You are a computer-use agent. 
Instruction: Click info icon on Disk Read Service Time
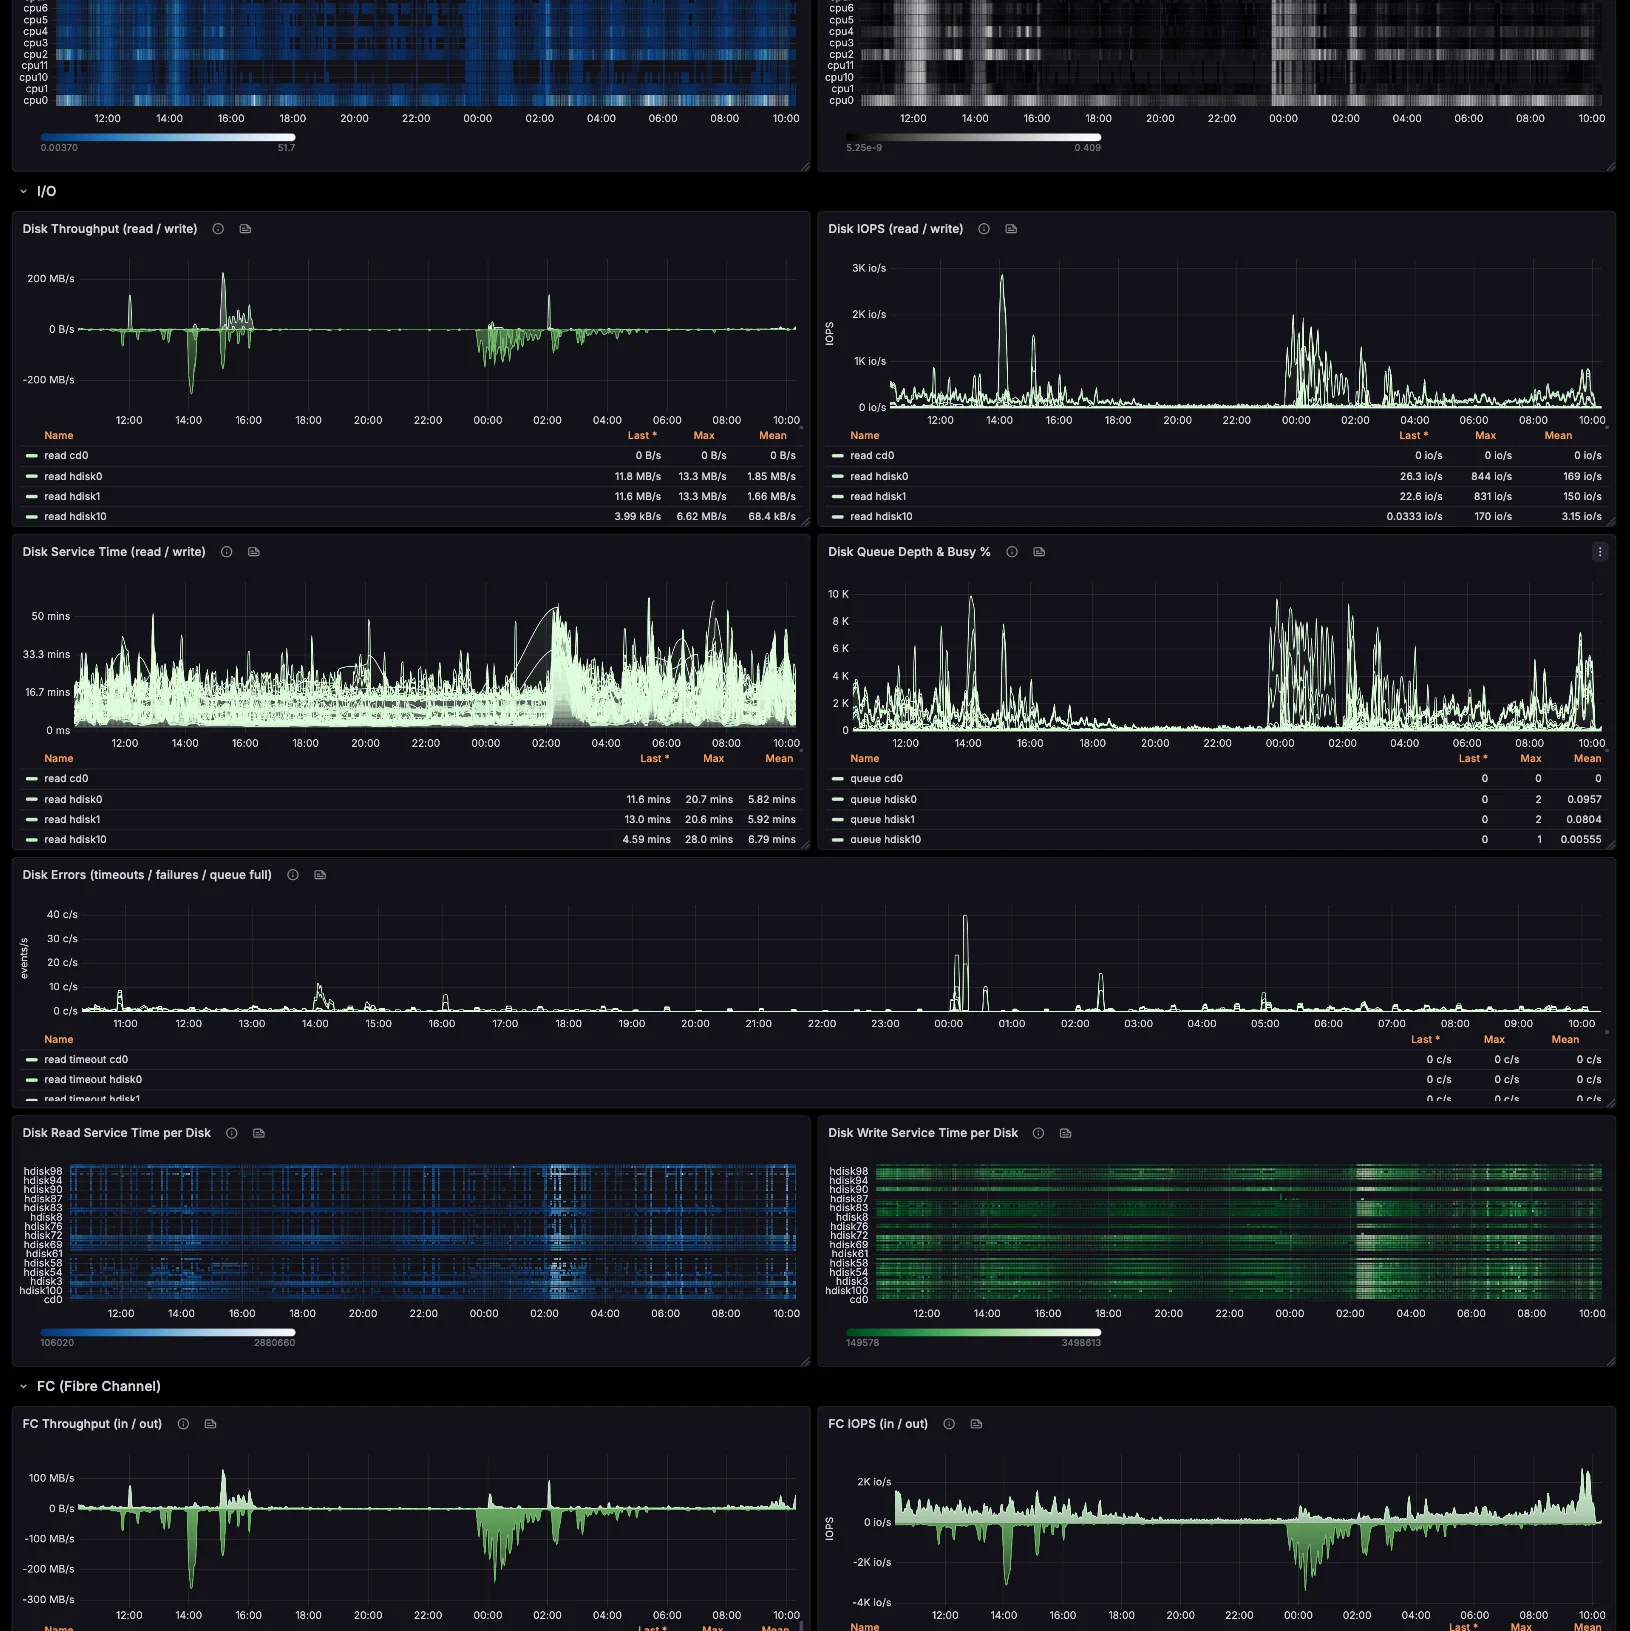pyautogui.click(x=232, y=1133)
